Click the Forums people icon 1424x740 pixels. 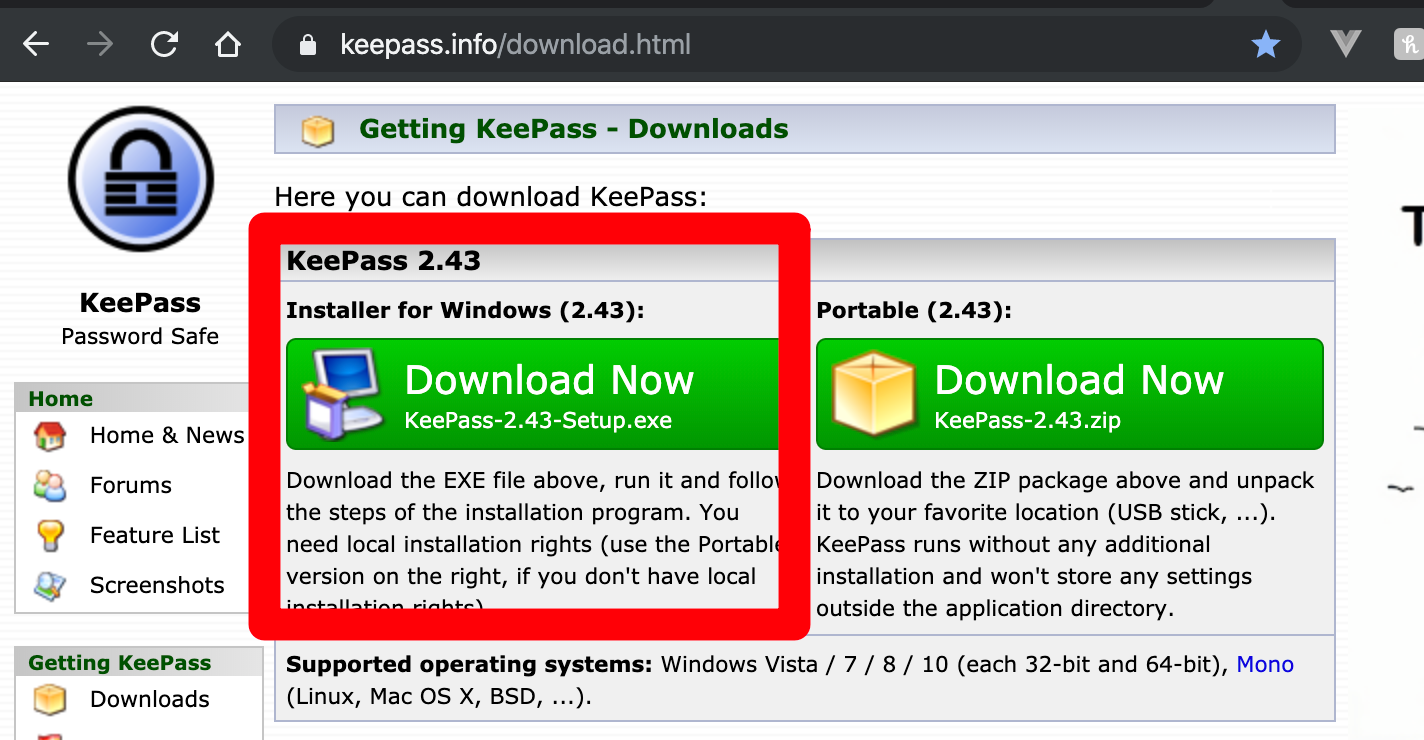point(49,486)
